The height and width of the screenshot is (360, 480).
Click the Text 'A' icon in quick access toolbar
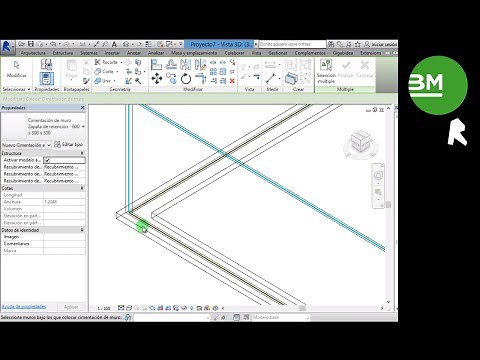pos(114,44)
